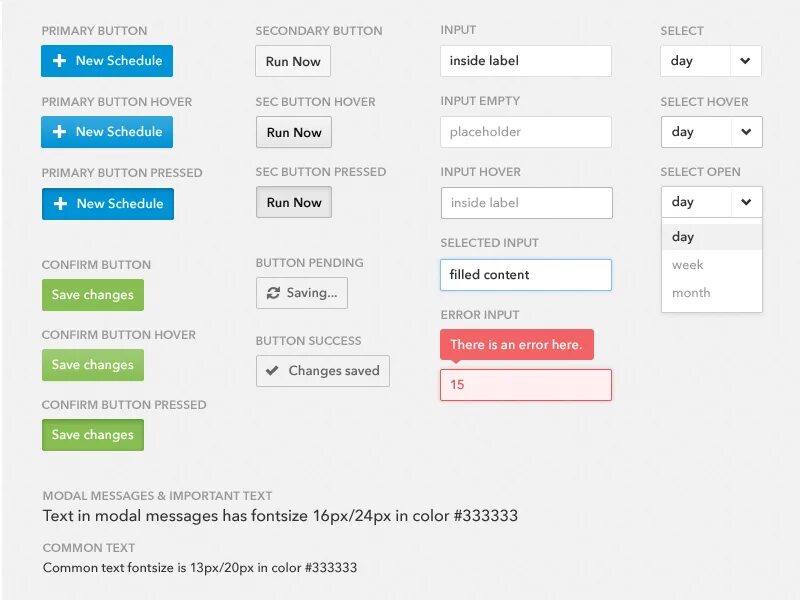Click the New Schedule button under Primary Button Pressed
800x600 pixels.
108,204
